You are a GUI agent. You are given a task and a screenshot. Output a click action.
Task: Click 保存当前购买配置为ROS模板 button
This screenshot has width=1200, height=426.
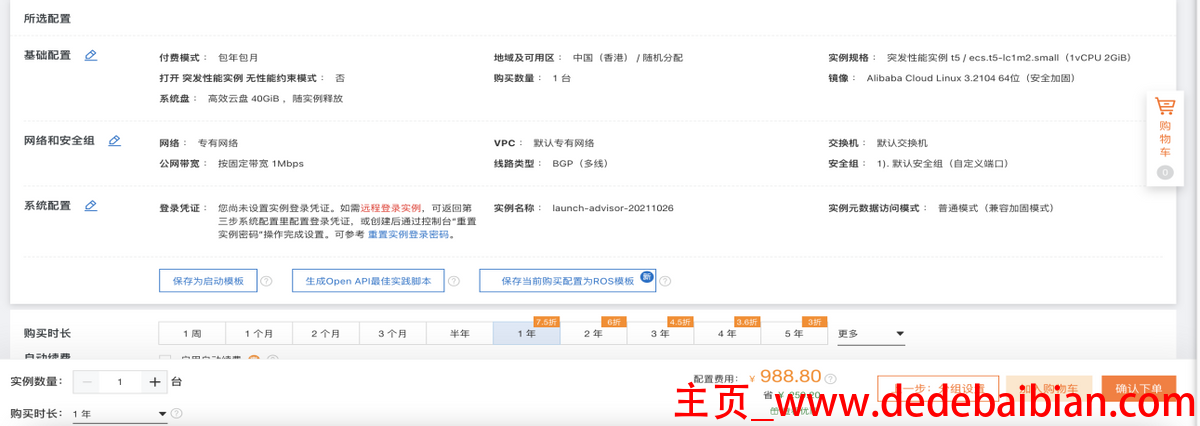pos(567,281)
